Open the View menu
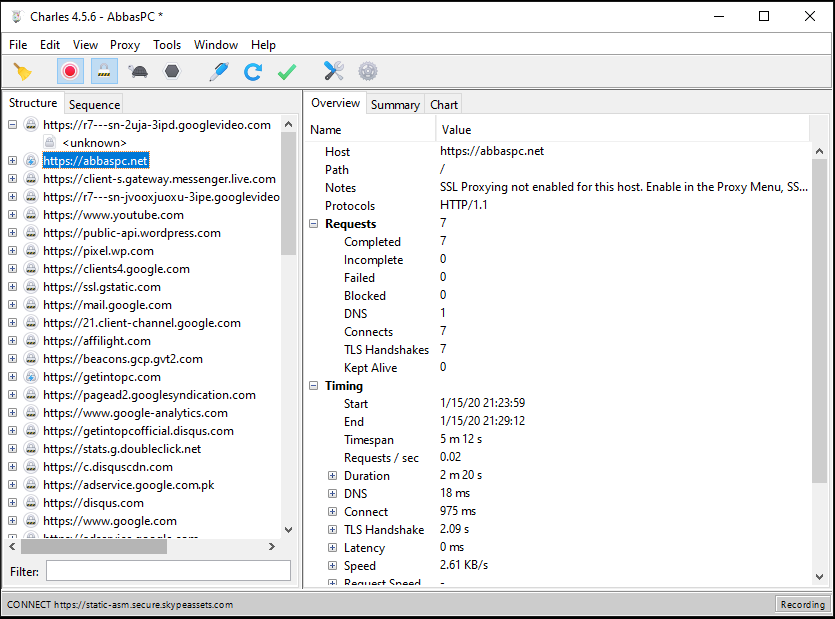The image size is (835, 619). click(x=85, y=45)
